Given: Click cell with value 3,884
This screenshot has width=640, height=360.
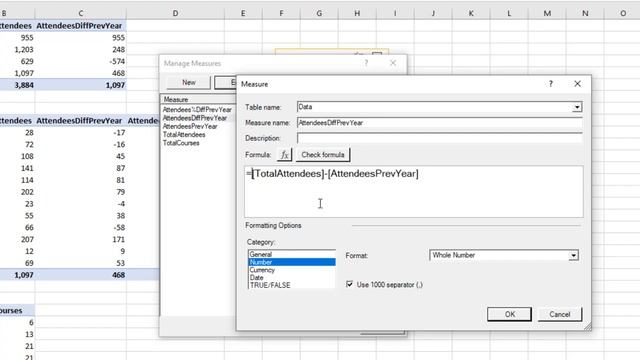Looking at the screenshot, I should [x=17, y=85].
